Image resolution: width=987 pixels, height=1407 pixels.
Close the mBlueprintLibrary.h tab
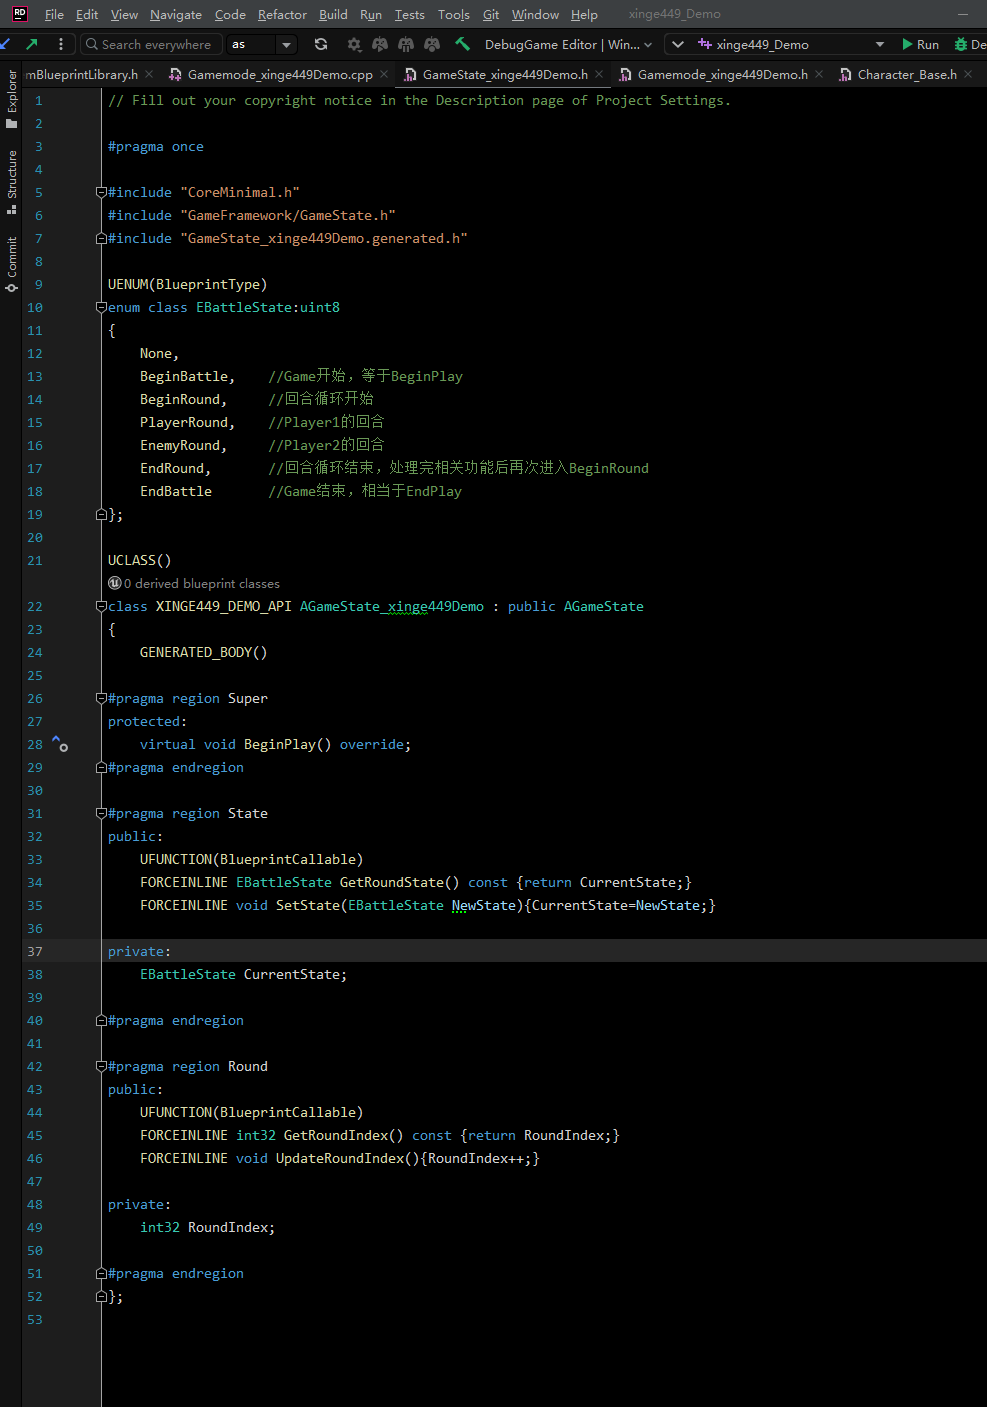149,74
